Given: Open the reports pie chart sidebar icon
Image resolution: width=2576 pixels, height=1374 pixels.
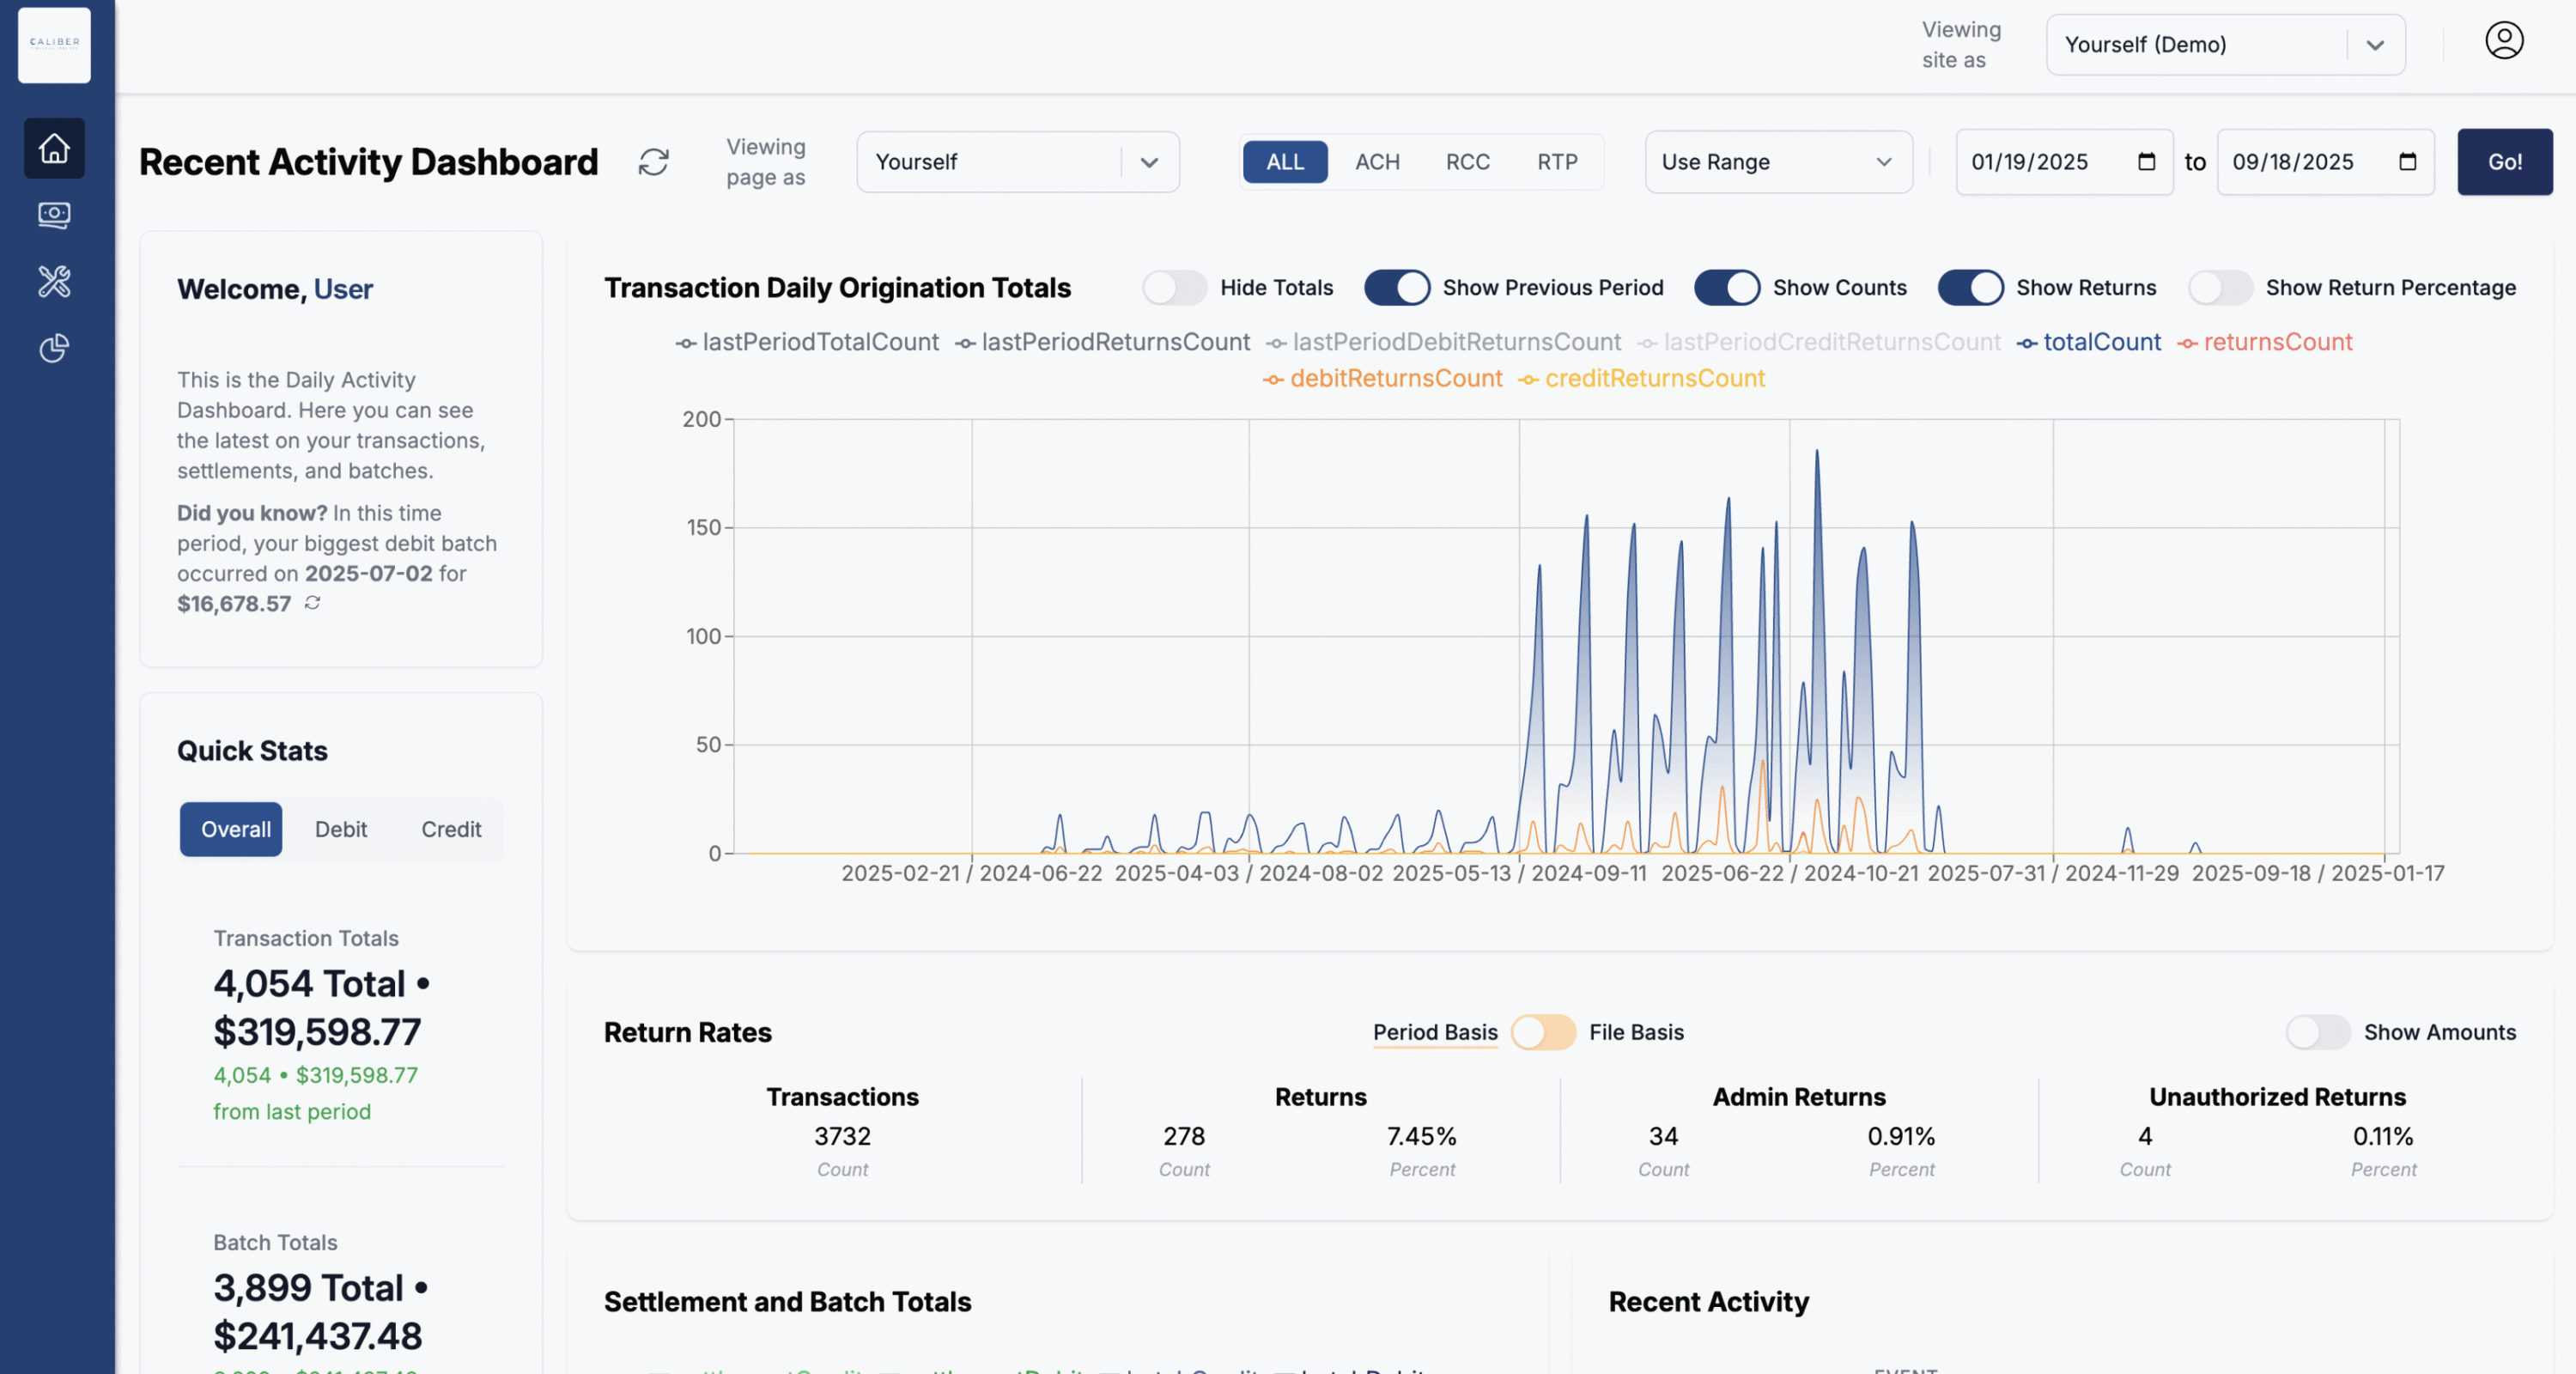Looking at the screenshot, I should [x=53, y=348].
